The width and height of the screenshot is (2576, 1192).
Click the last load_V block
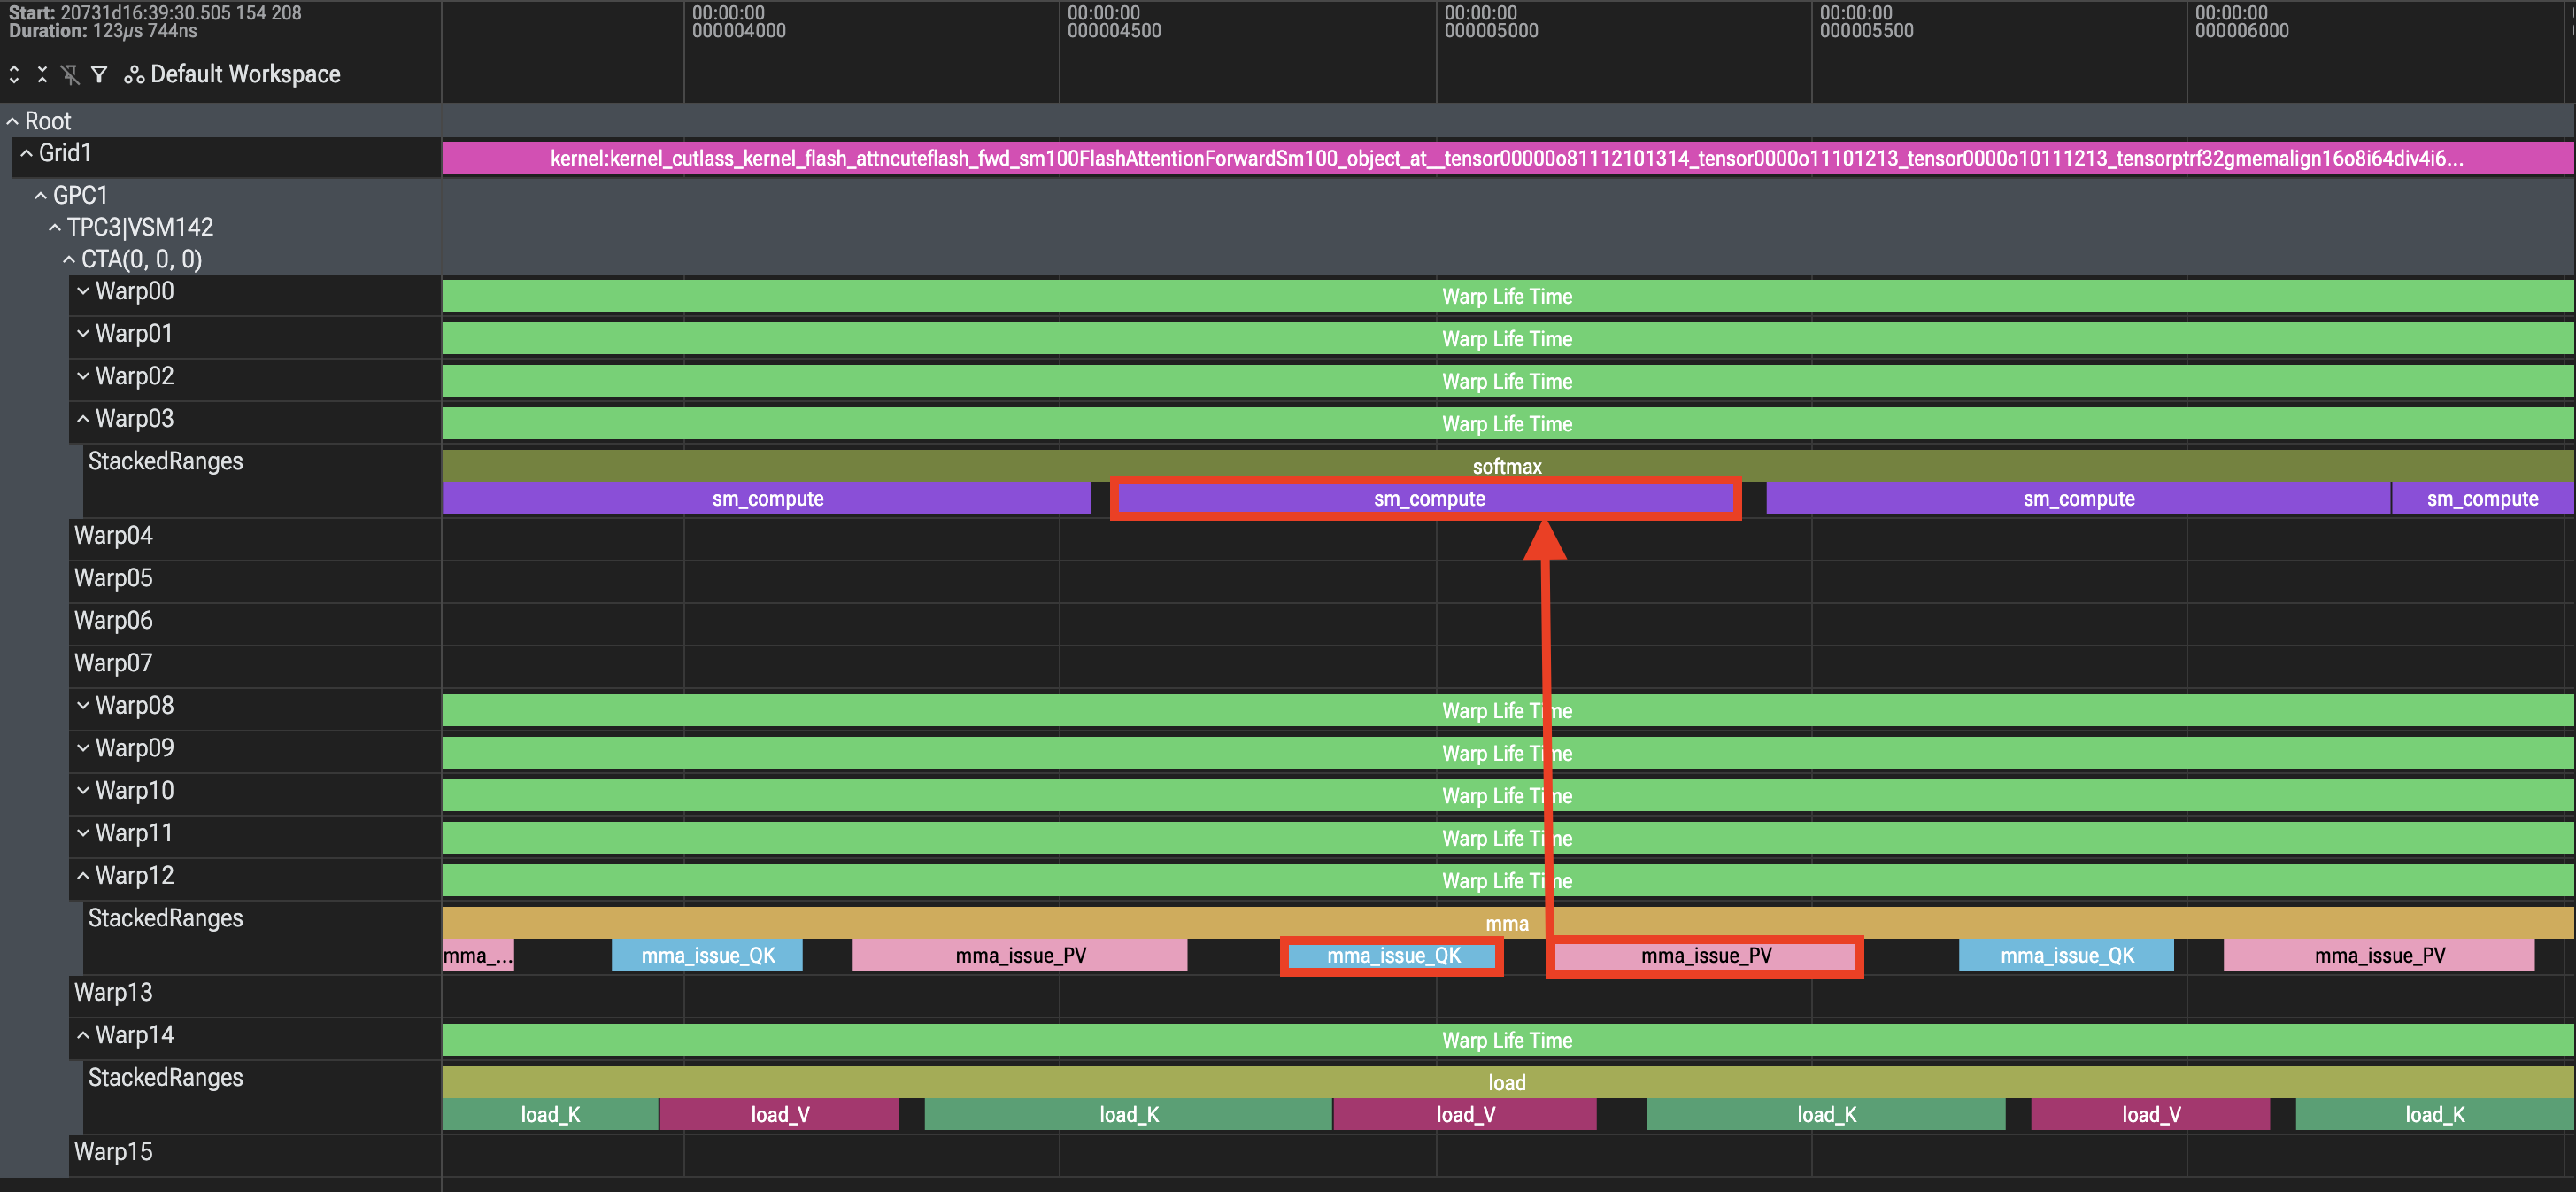[2150, 1114]
